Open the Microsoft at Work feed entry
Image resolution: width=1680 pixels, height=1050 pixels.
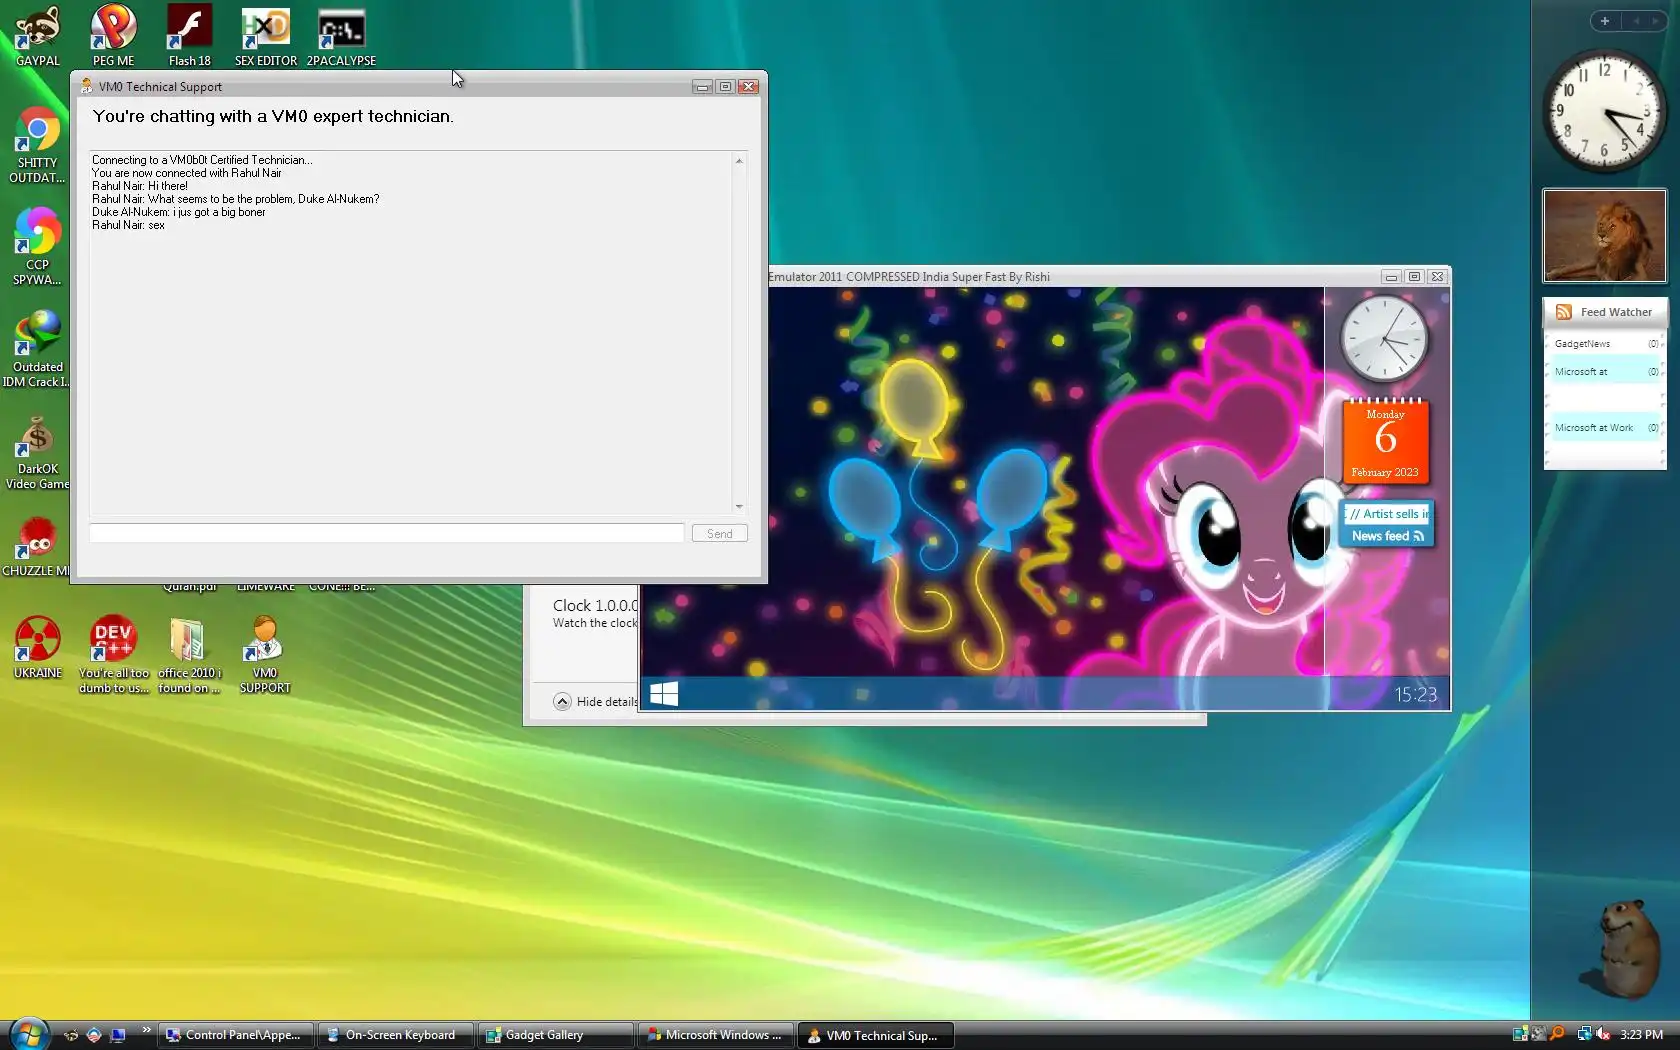click(1604, 428)
